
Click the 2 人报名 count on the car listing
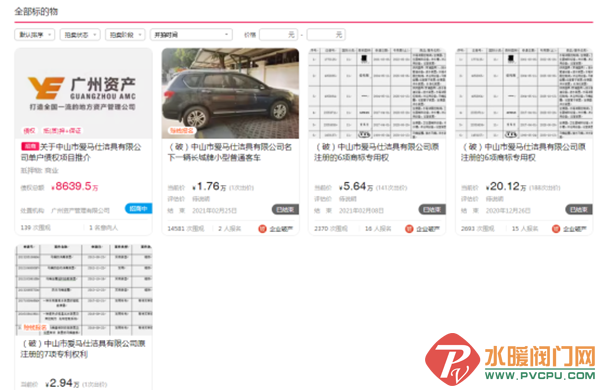pos(230,229)
